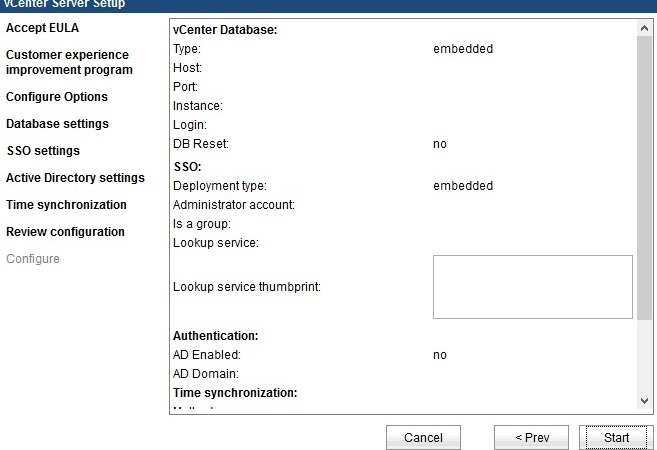Click the AD Enabled value no
This screenshot has width=657, height=450.
pyautogui.click(x=440, y=355)
